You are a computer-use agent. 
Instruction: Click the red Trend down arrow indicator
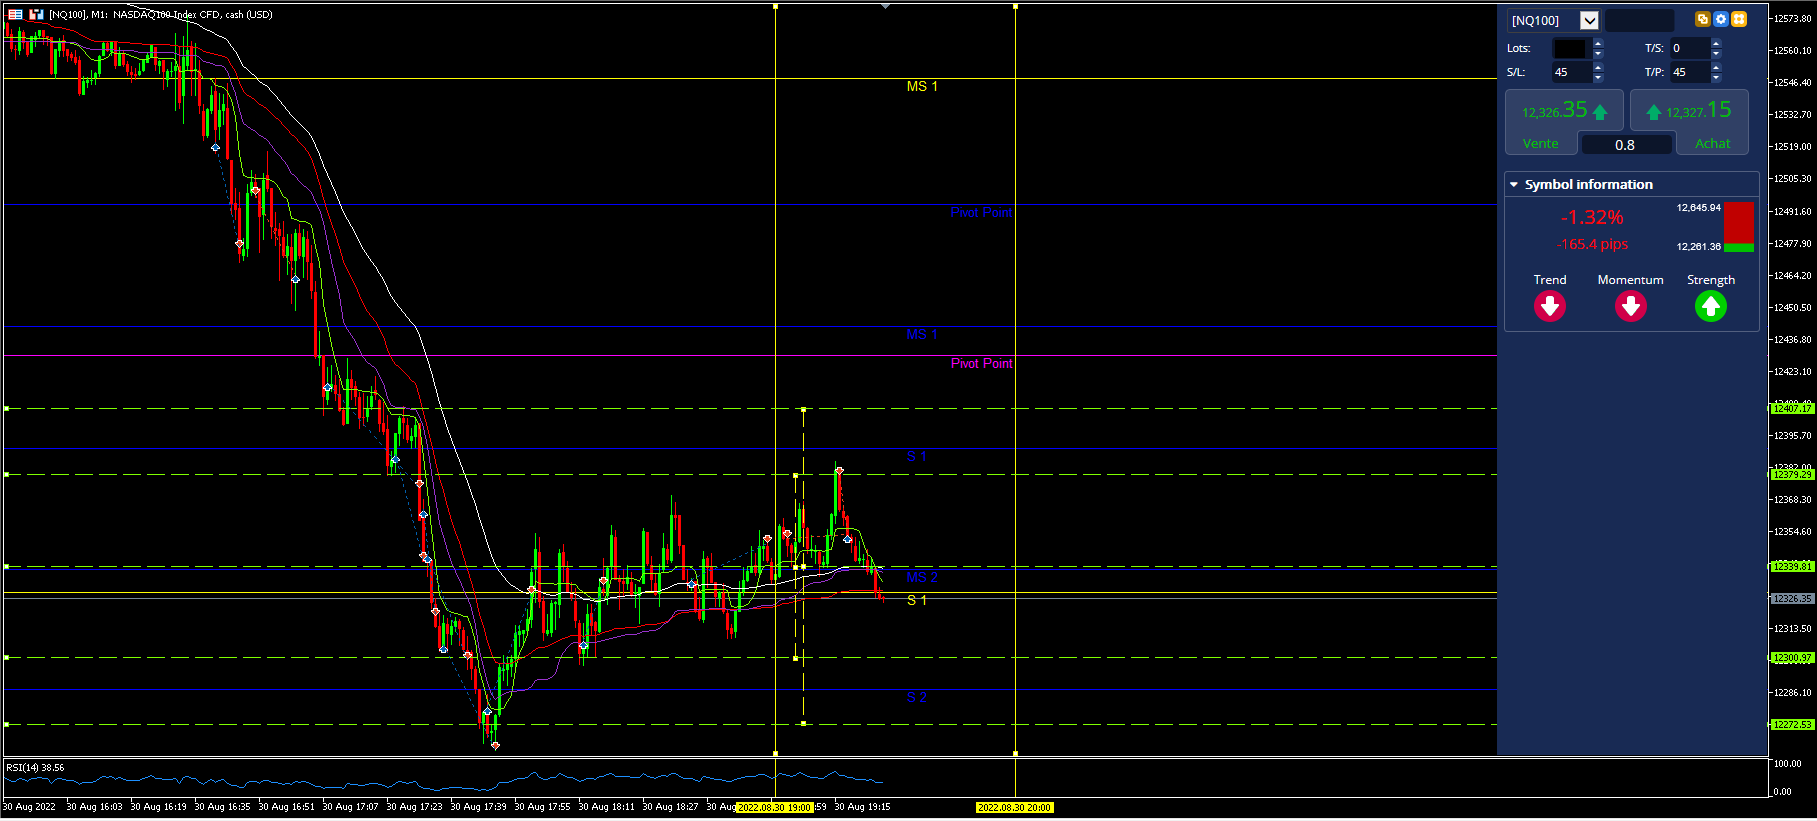[1550, 306]
